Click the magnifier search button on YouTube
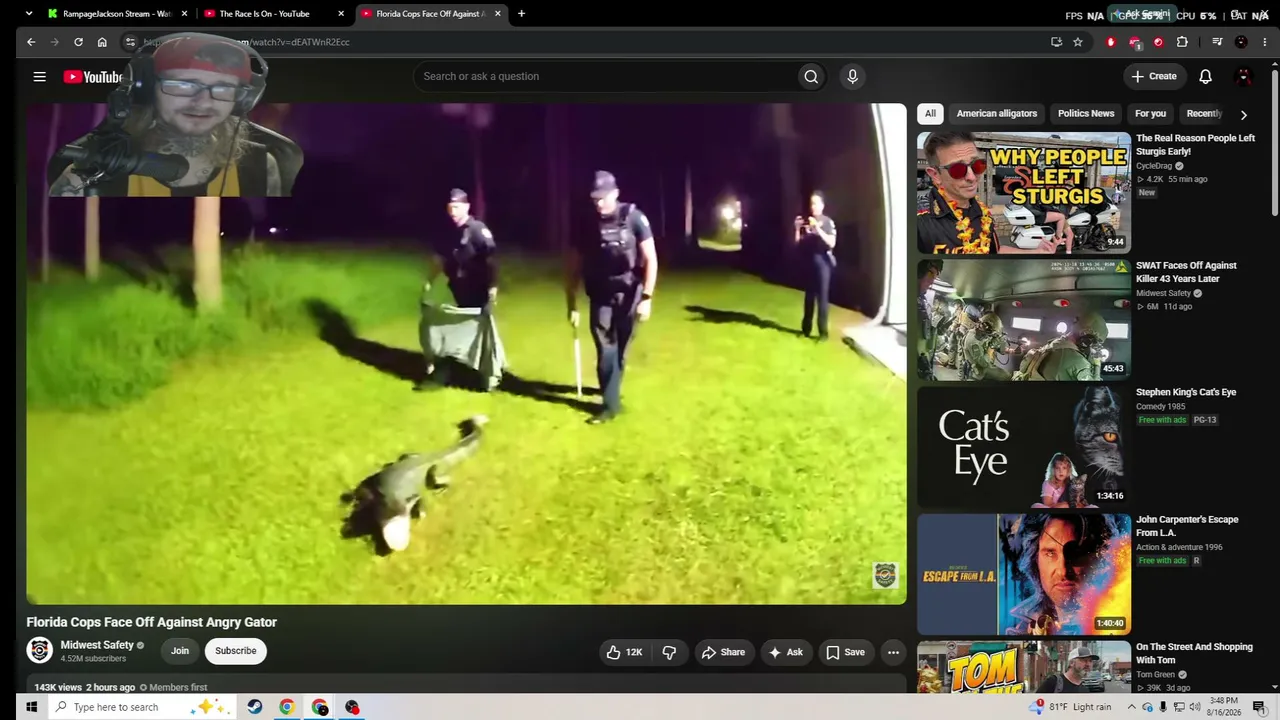Image resolution: width=1280 pixels, height=720 pixels. click(811, 76)
